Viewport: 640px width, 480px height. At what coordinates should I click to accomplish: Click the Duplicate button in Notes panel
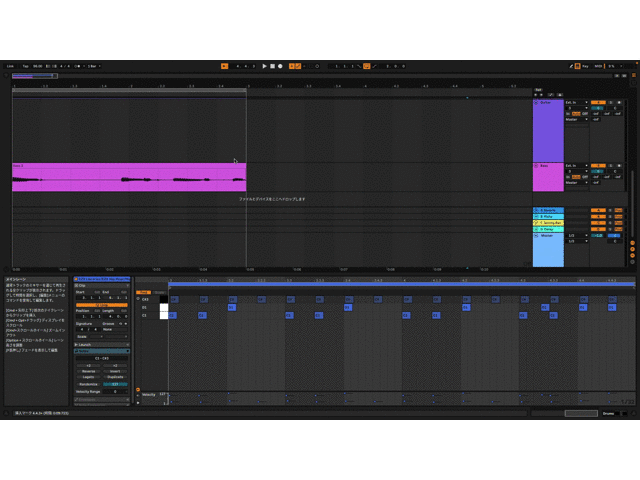(x=115, y=377)
